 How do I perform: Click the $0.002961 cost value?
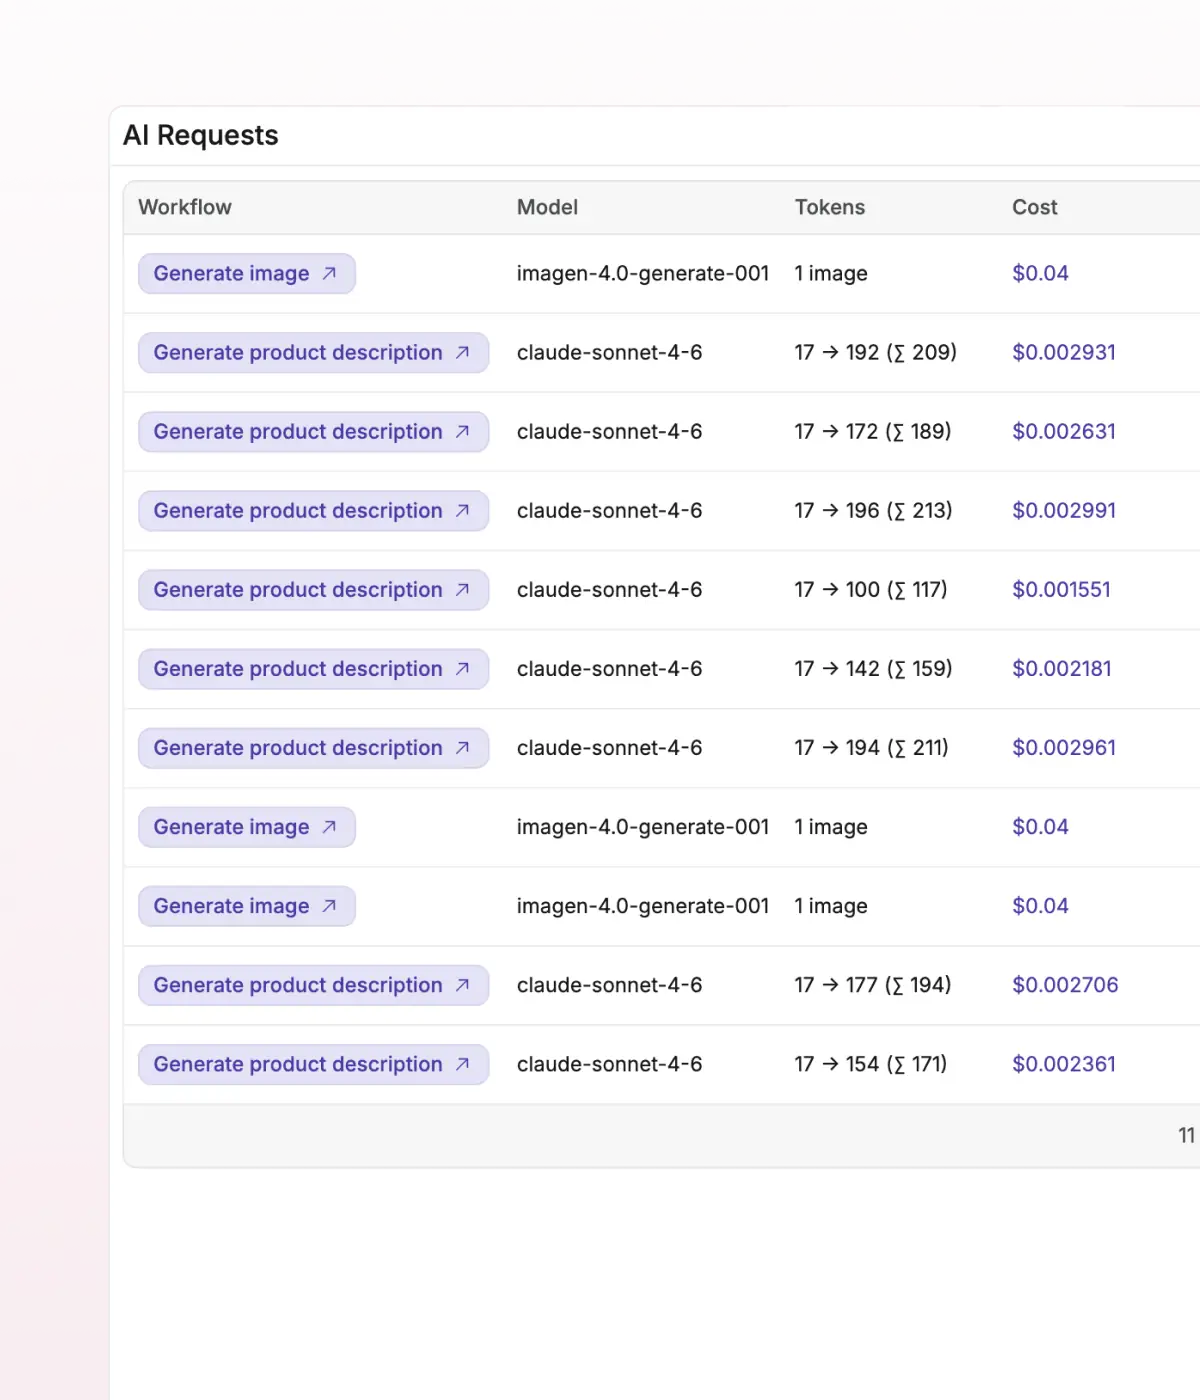pos(1064,748)
